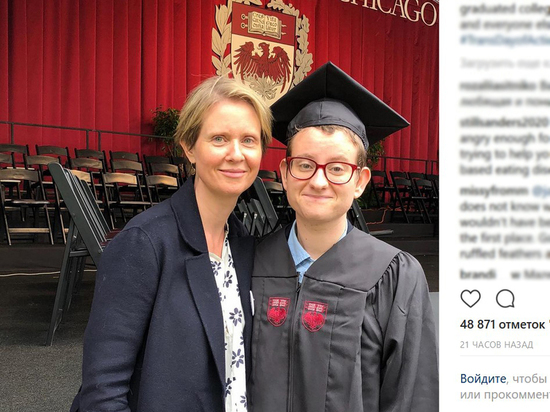Open the 48 871 likes list
Image resolution: width=550 pixels, height=412 pixels.
pyautogui.click(x=504, y=325)
